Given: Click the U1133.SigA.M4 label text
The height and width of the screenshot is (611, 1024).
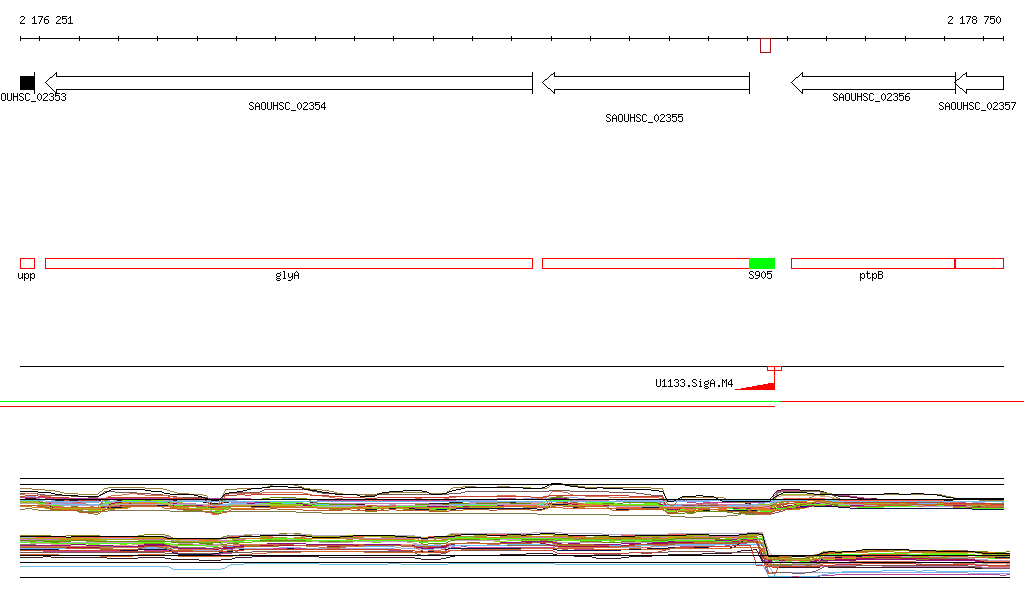Looking at the screenshot, I should click(694, 383).
